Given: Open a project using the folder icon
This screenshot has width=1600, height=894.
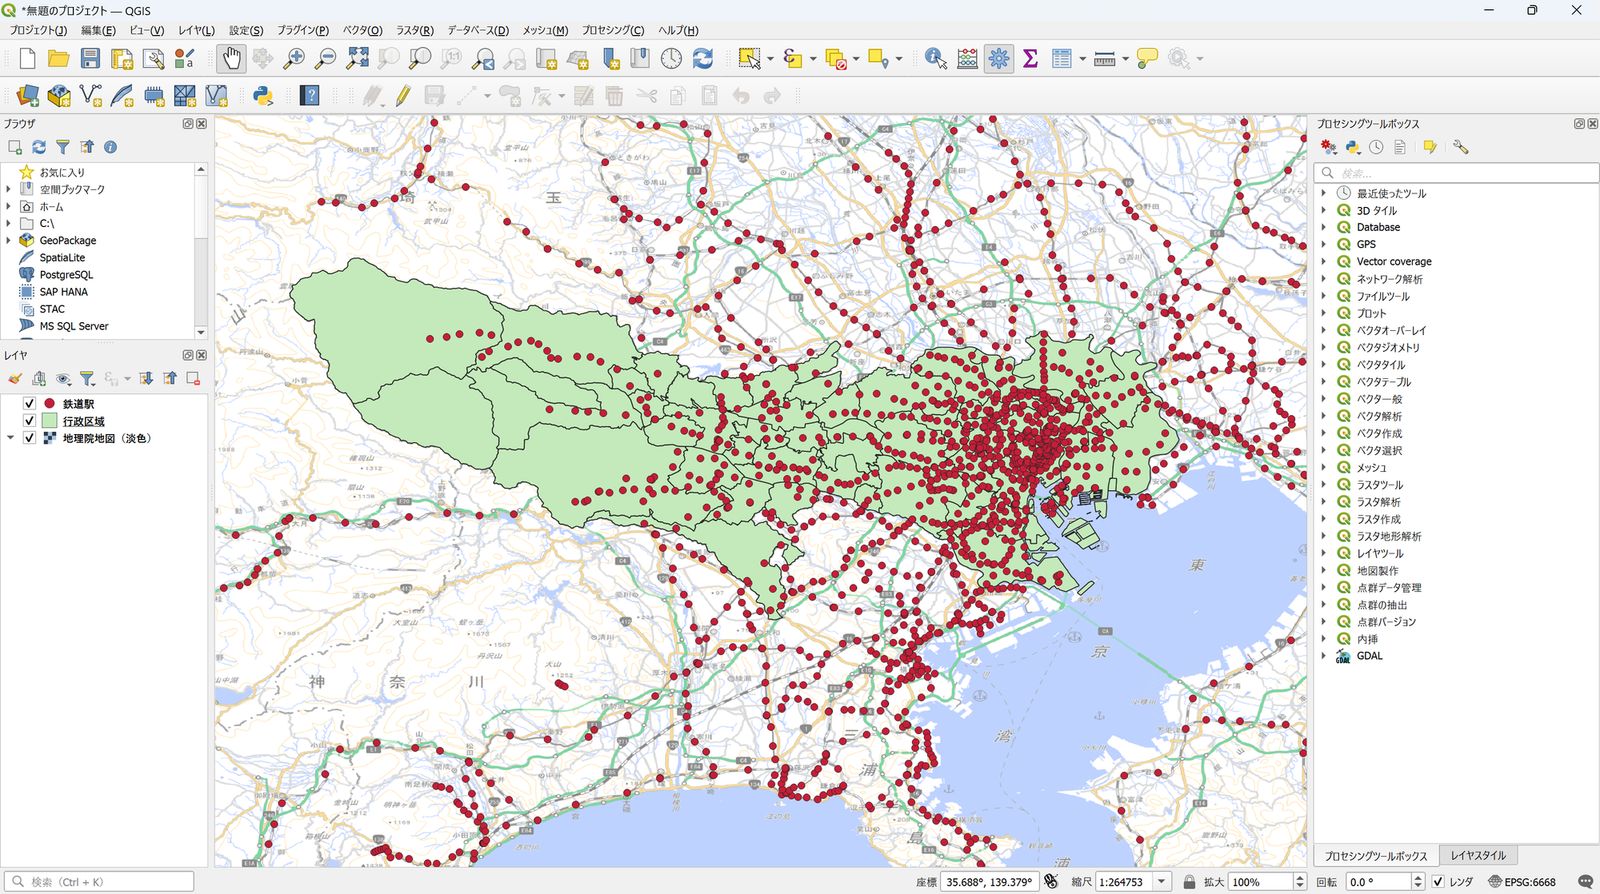Looking at the screenshot, I should (x=59, y=59).
